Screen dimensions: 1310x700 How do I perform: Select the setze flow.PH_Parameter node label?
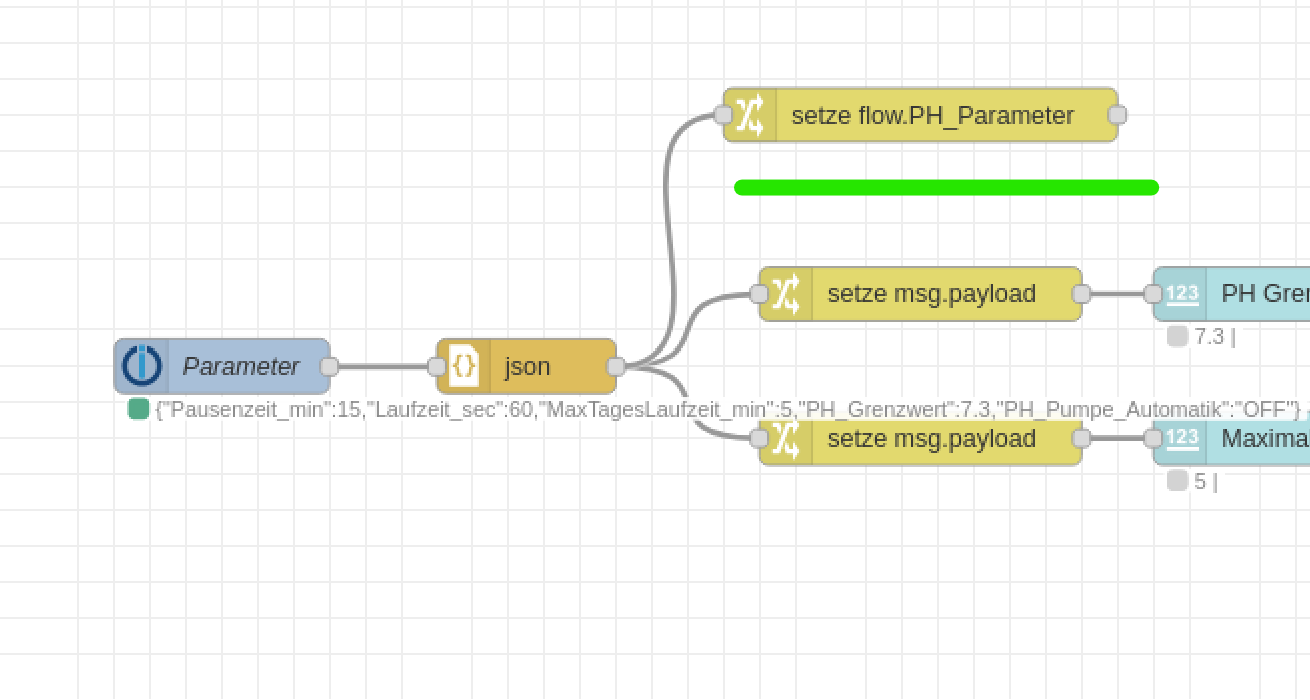pos(932,115)
